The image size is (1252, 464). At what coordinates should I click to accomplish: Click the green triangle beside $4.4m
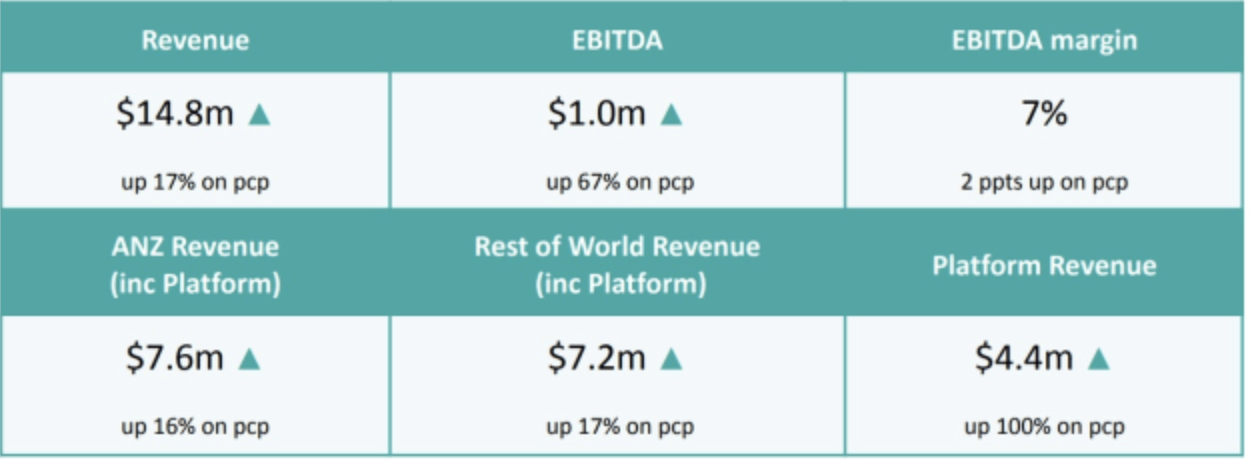1099,359
